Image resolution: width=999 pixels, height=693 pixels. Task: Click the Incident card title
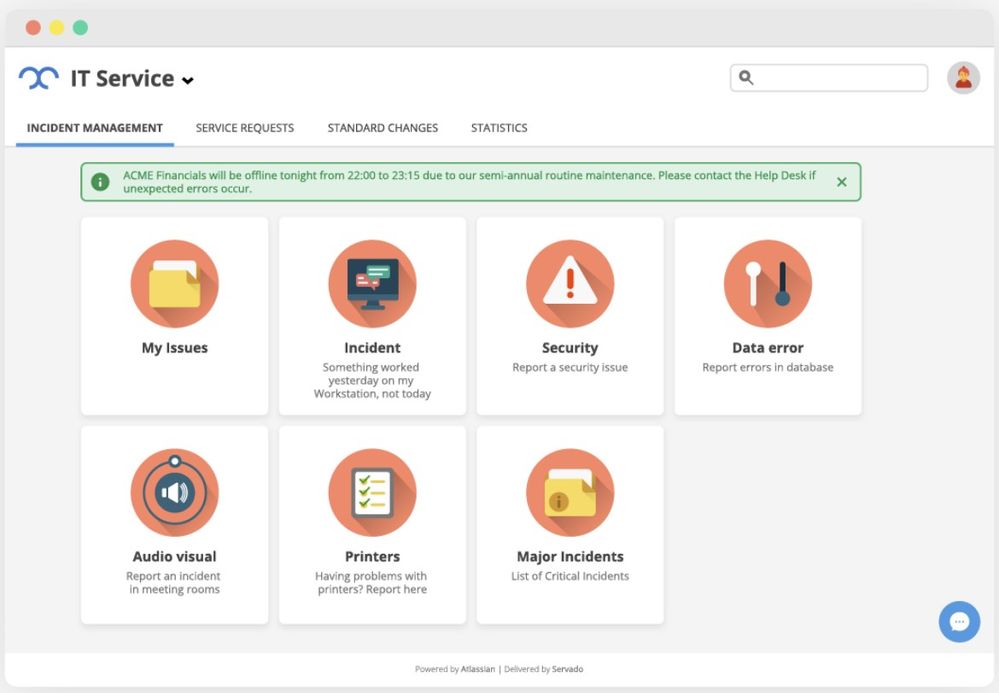tap(373, 348)
